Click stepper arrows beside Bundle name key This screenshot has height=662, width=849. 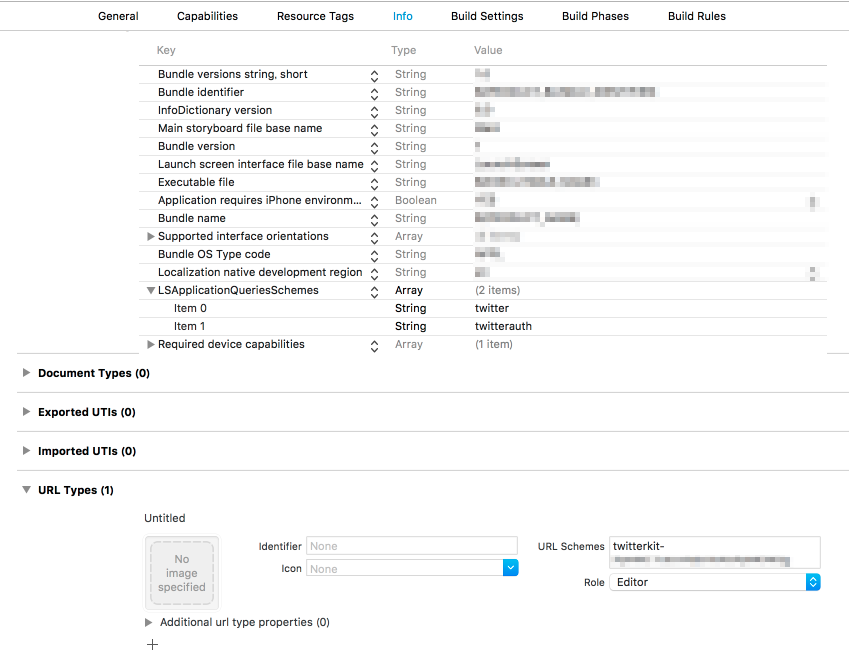[374, 219]
